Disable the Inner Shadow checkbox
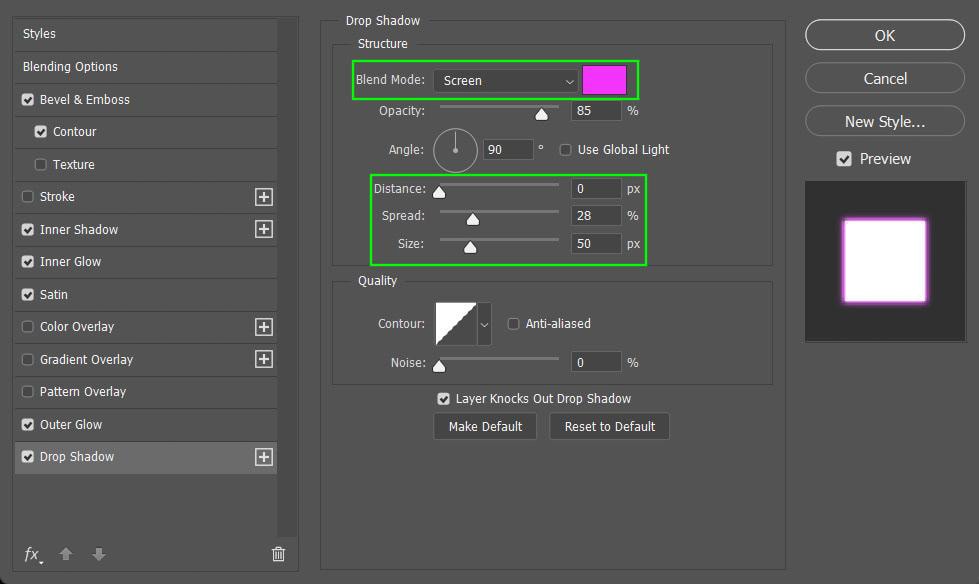This screenshot has height=584, width=979. (x=27, y=229)
